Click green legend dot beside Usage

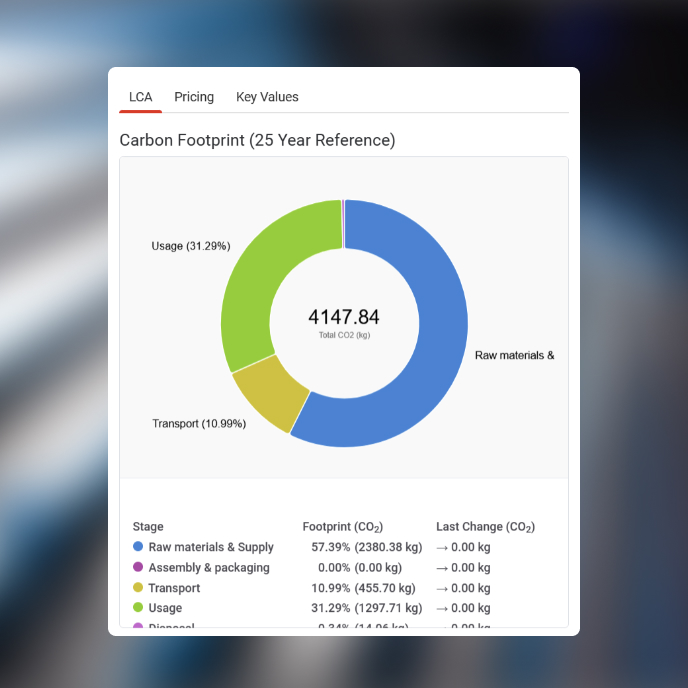click(x=138, y=608)
